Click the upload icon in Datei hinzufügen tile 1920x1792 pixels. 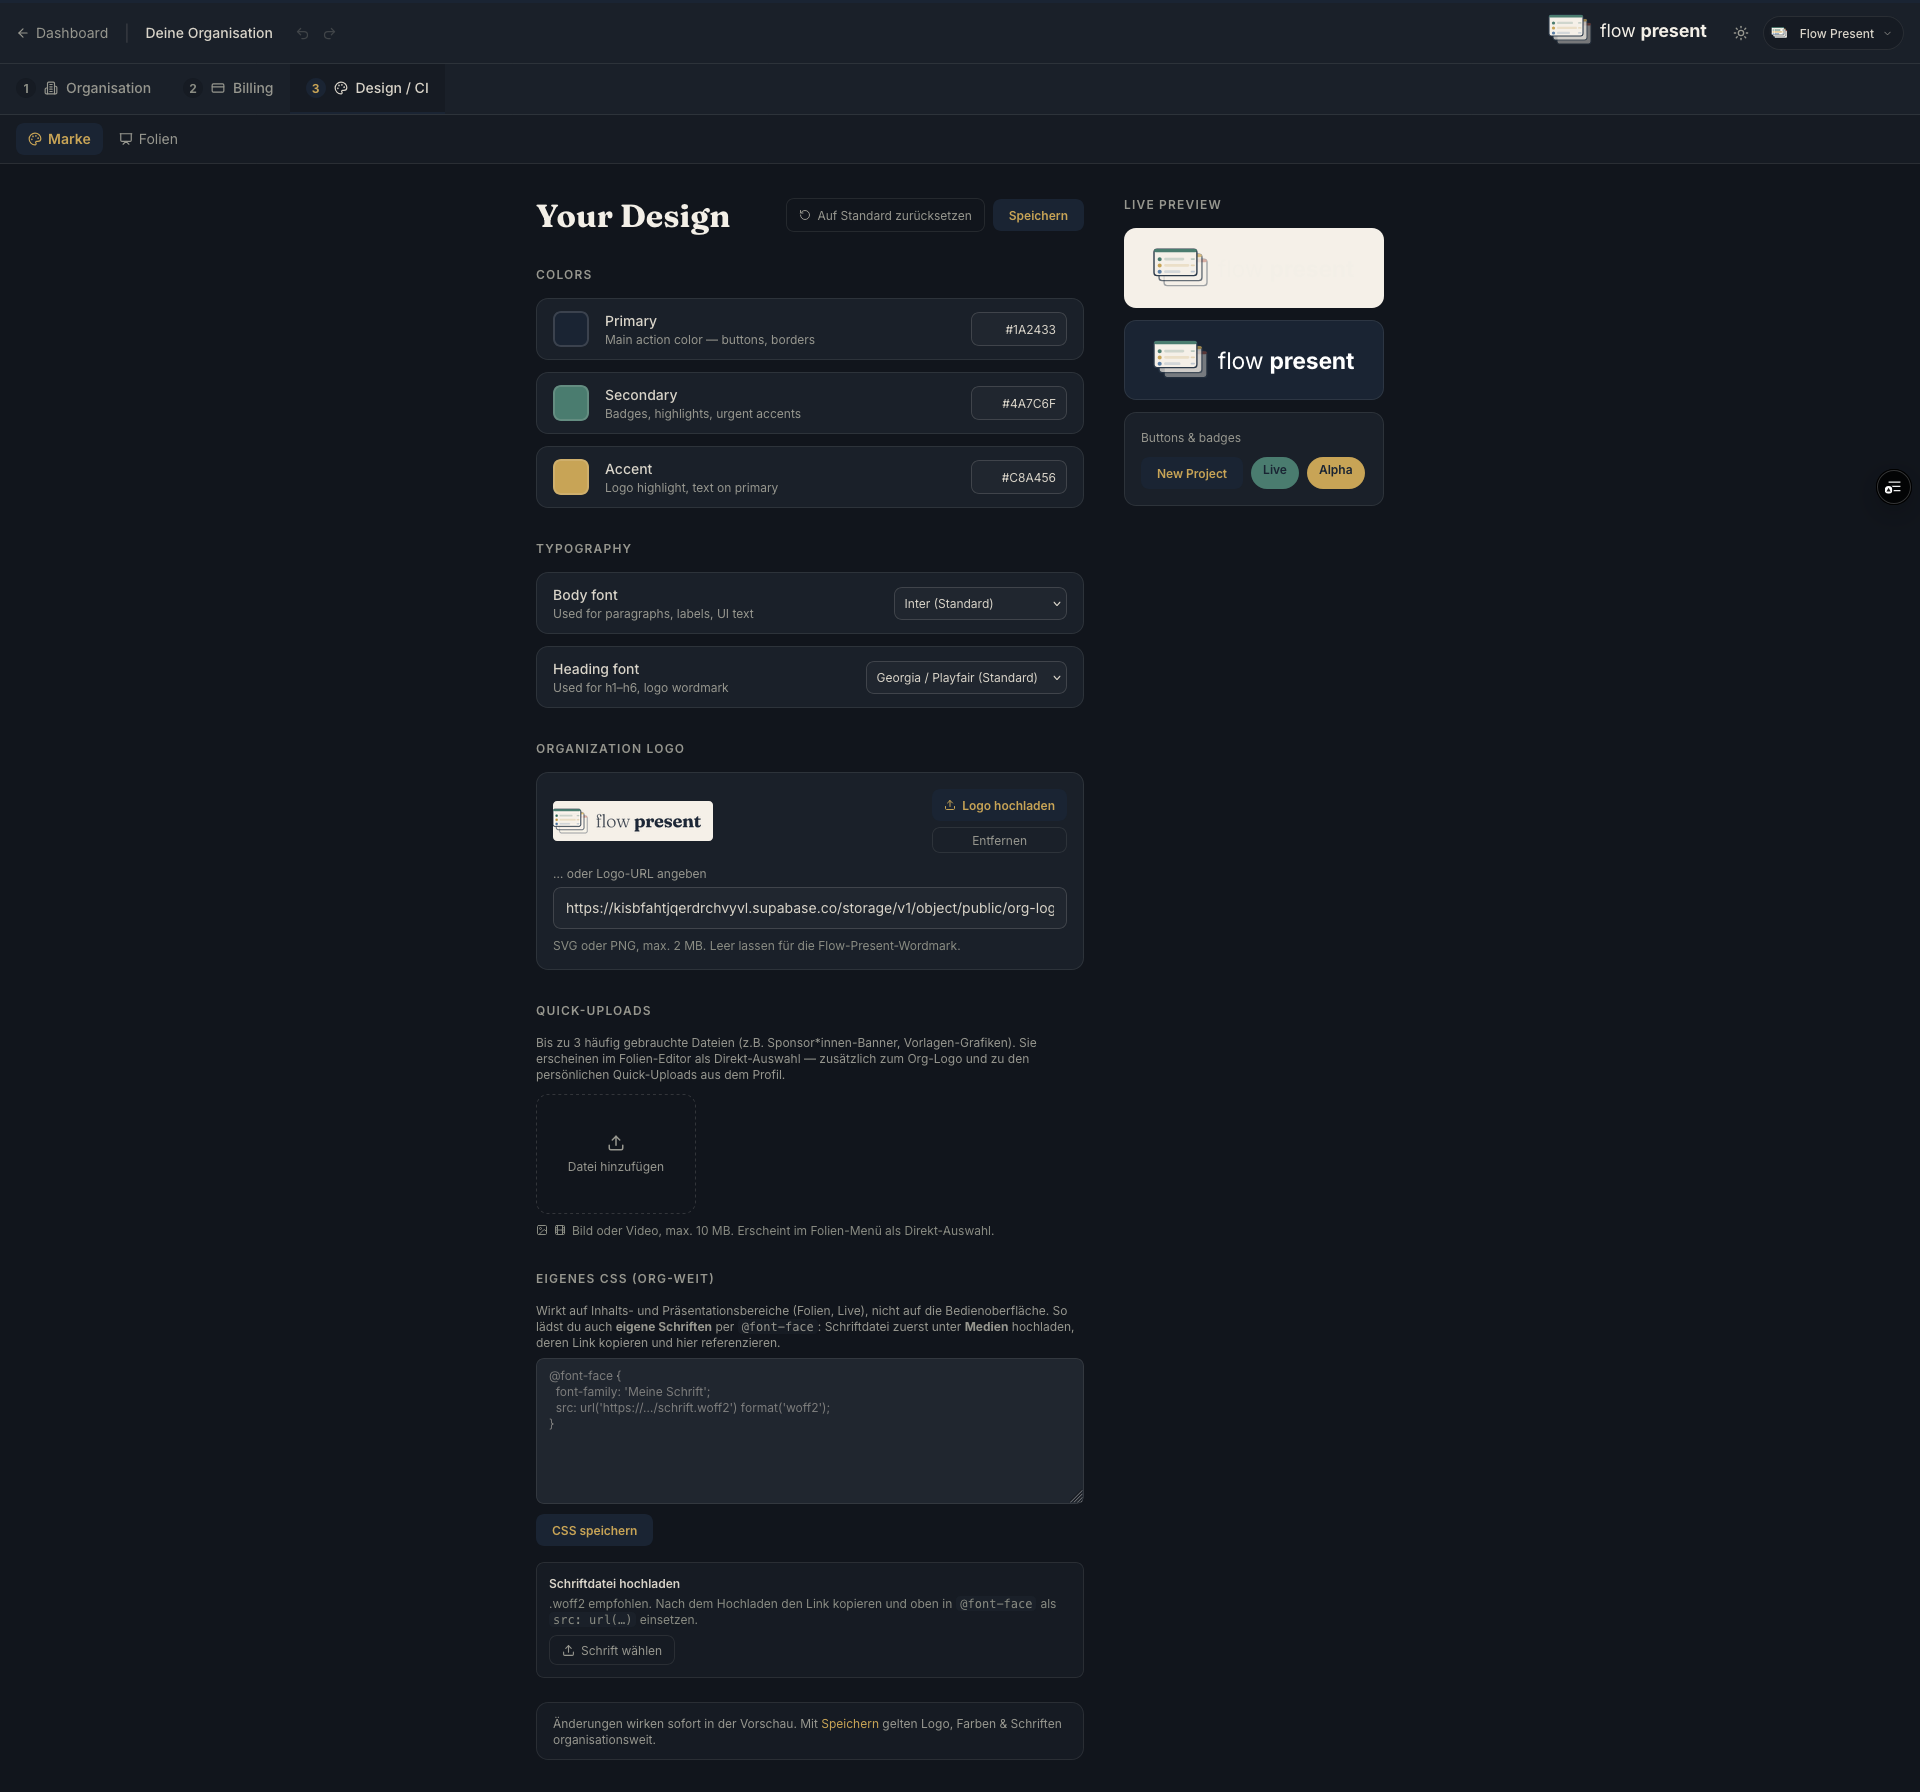(616, 1142)
